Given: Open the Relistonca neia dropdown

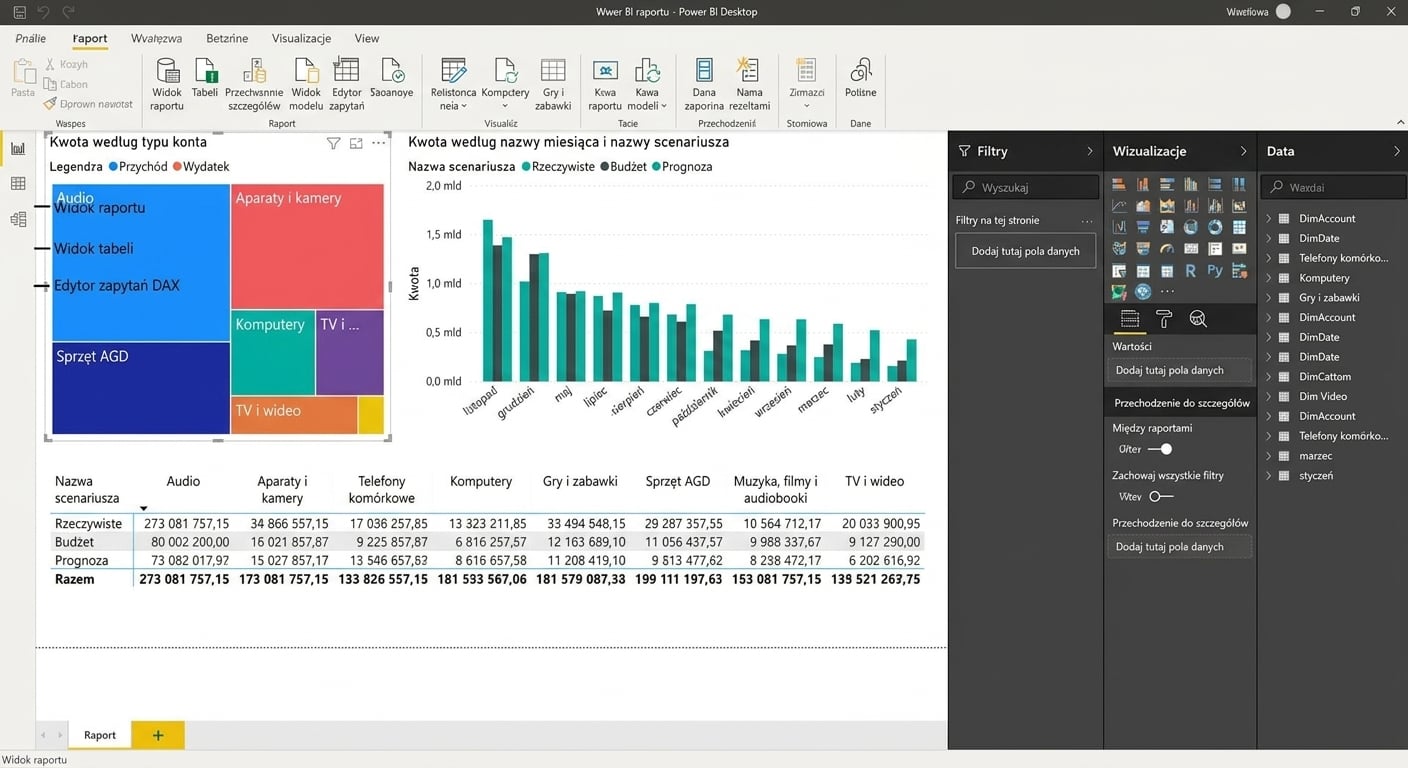Looking at the screenshot, I should coord(453,84).
